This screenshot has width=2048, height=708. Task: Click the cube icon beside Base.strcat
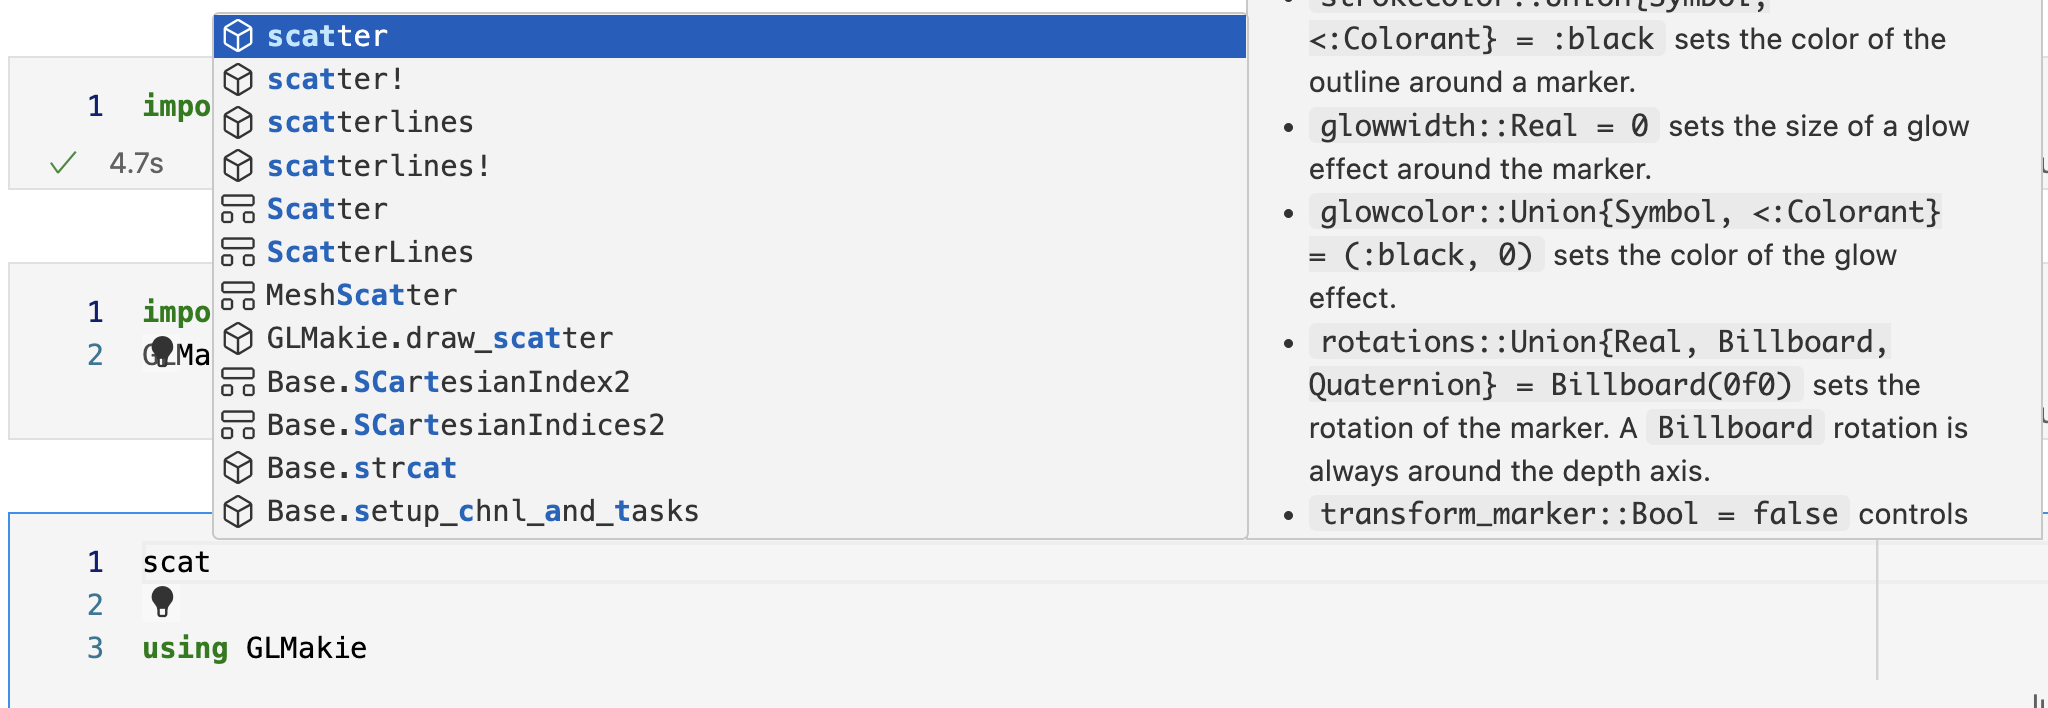[x=239, y=467]
